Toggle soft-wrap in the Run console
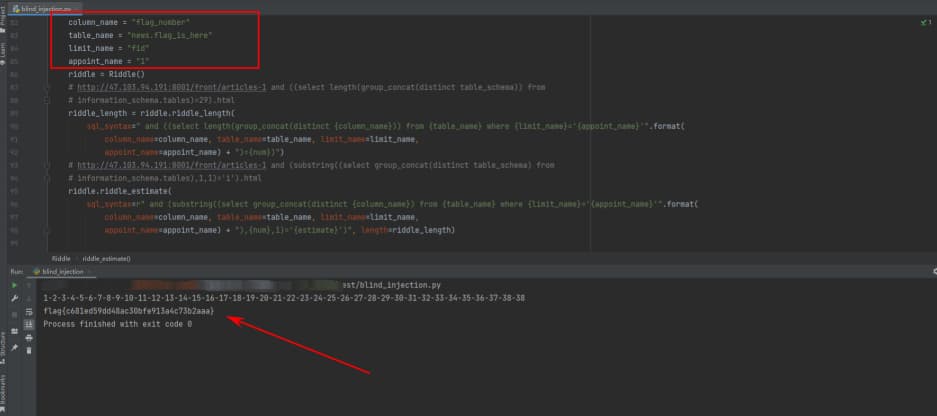Screen dimensions: 937x416 click(29, 312)
